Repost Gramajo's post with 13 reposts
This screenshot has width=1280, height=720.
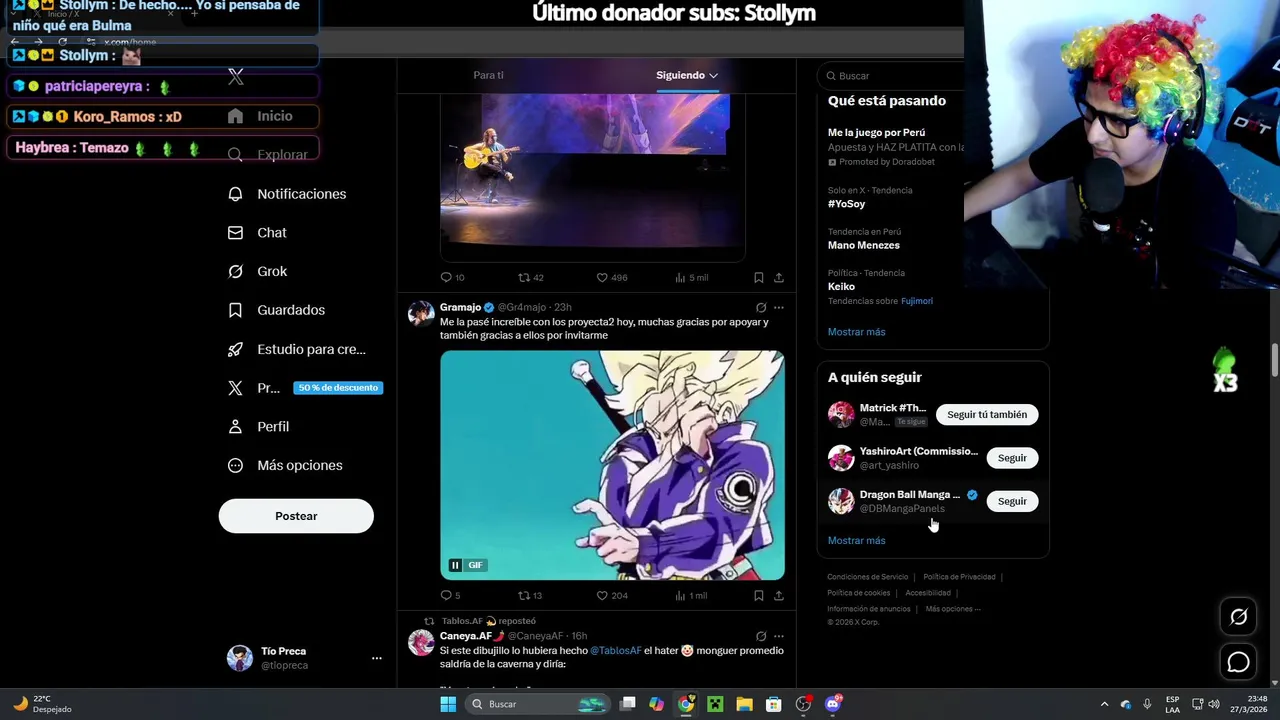[530, 595]
